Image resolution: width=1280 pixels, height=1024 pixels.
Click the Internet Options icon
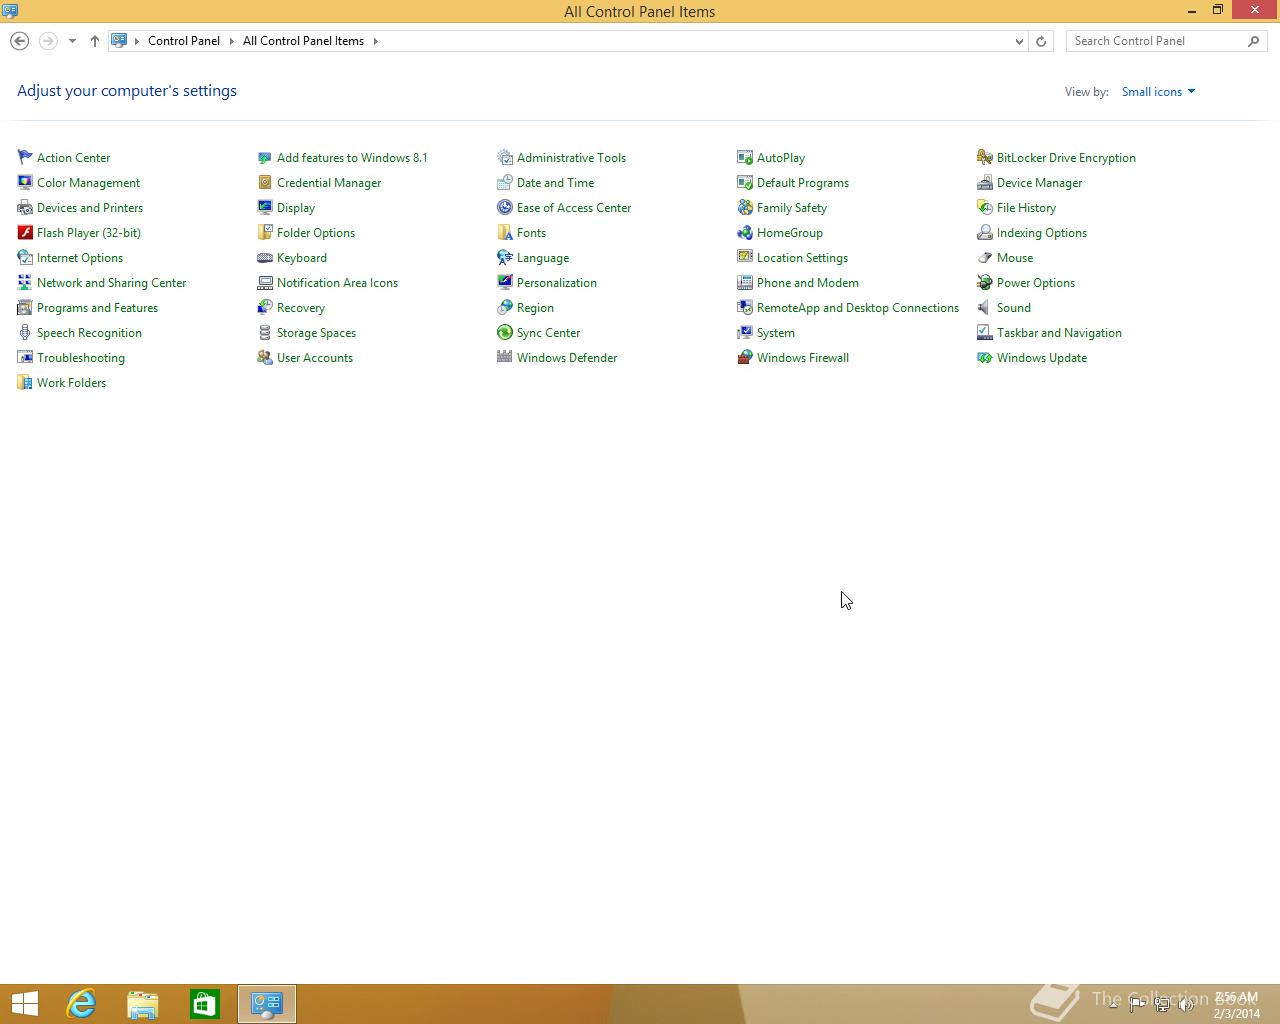coord(25,257)
